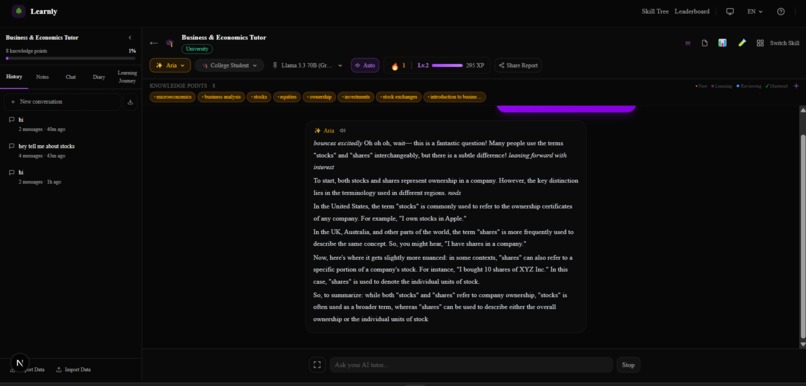Open the EN language dropdown

point(755,11)
